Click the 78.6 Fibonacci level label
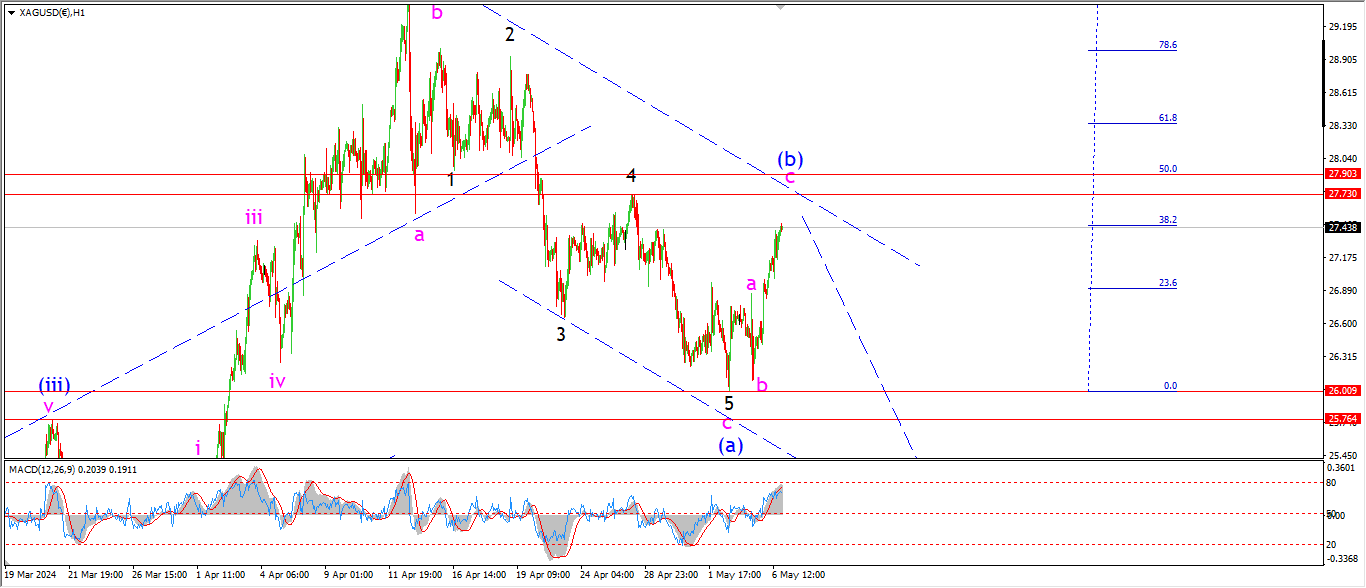 point(1168,45)
